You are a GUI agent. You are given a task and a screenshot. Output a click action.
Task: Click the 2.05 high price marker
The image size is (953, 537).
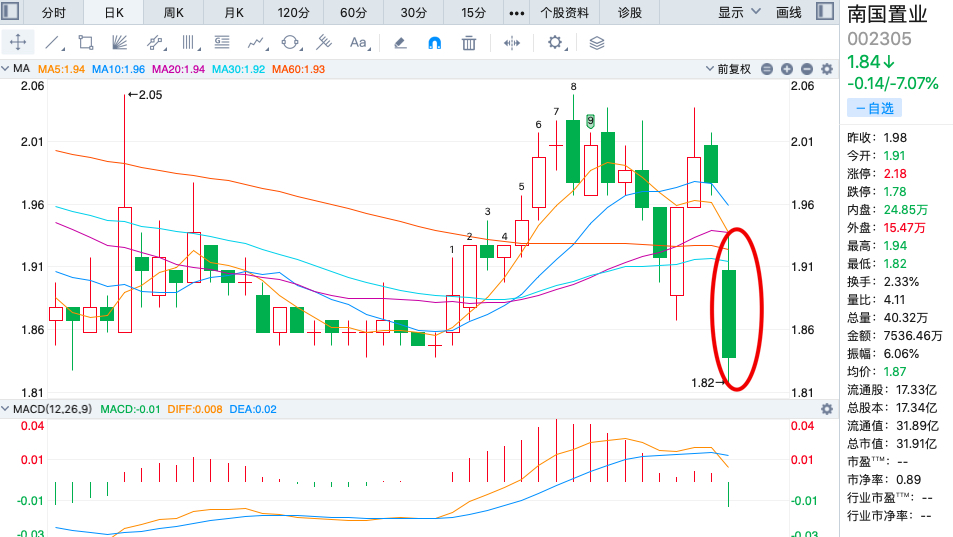(145, 95)
